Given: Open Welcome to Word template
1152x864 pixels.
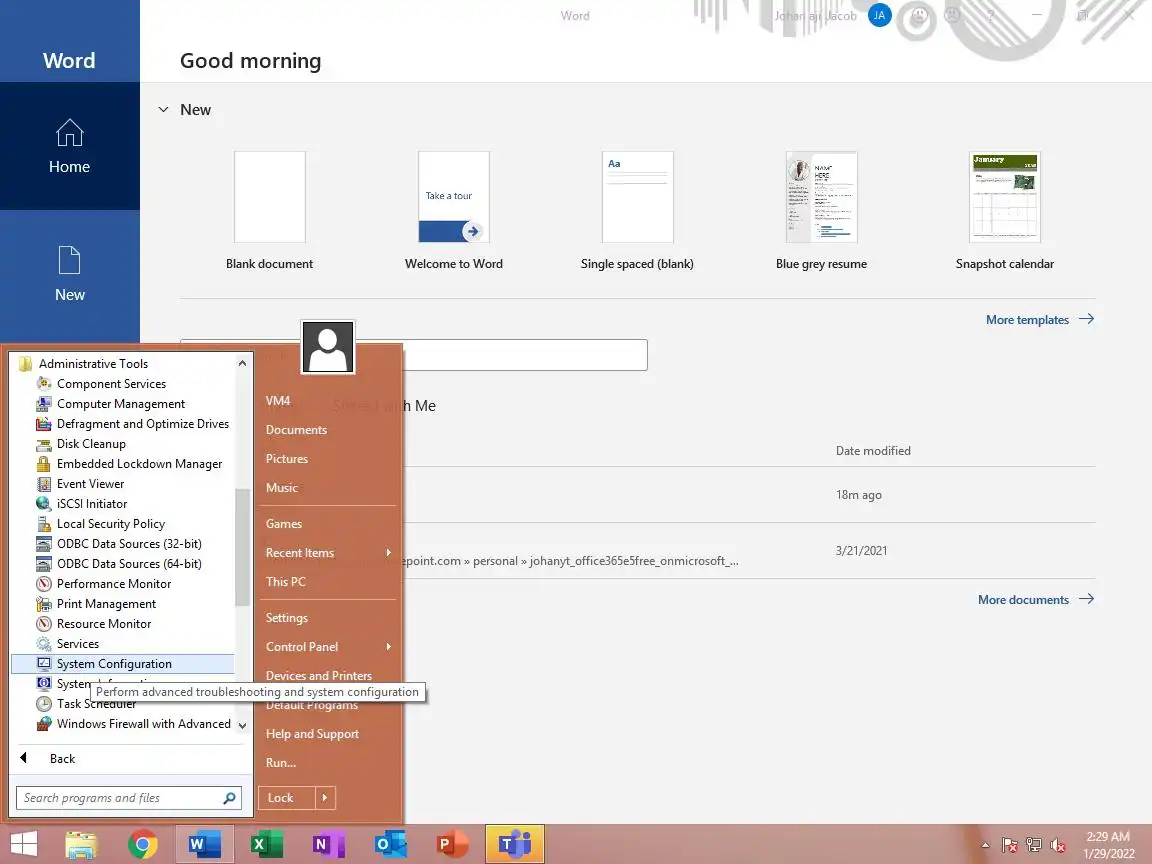Looking at the screenshot, I should (x=454, y=210).
